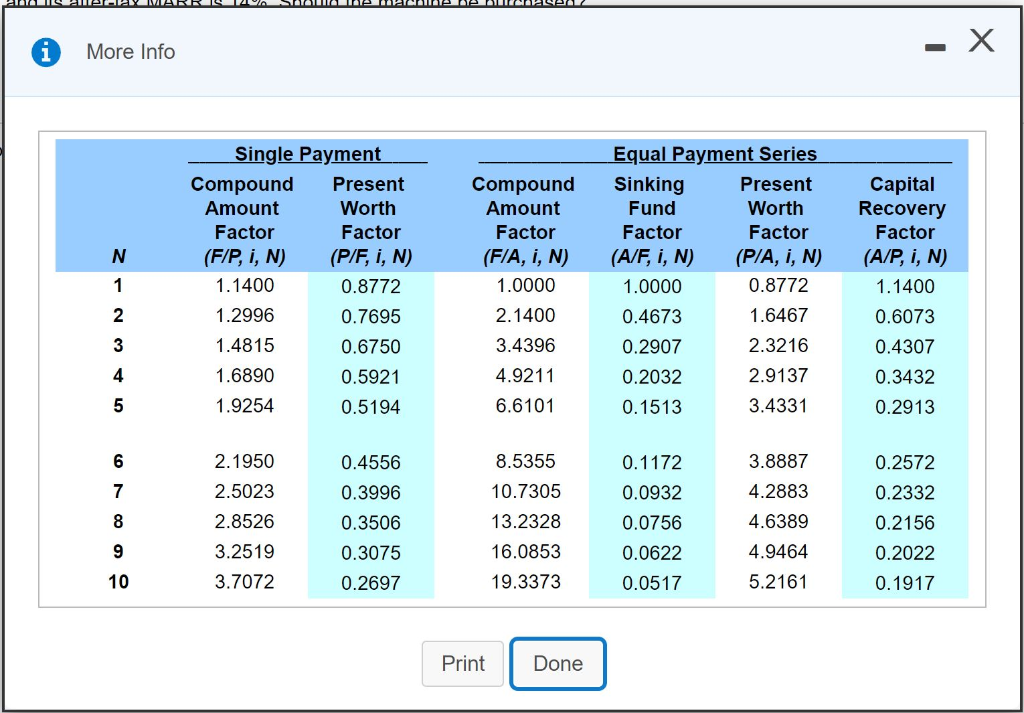Select F/A value 2.1400
This screenshot has width=1024, height=713.
click(526, 315)
